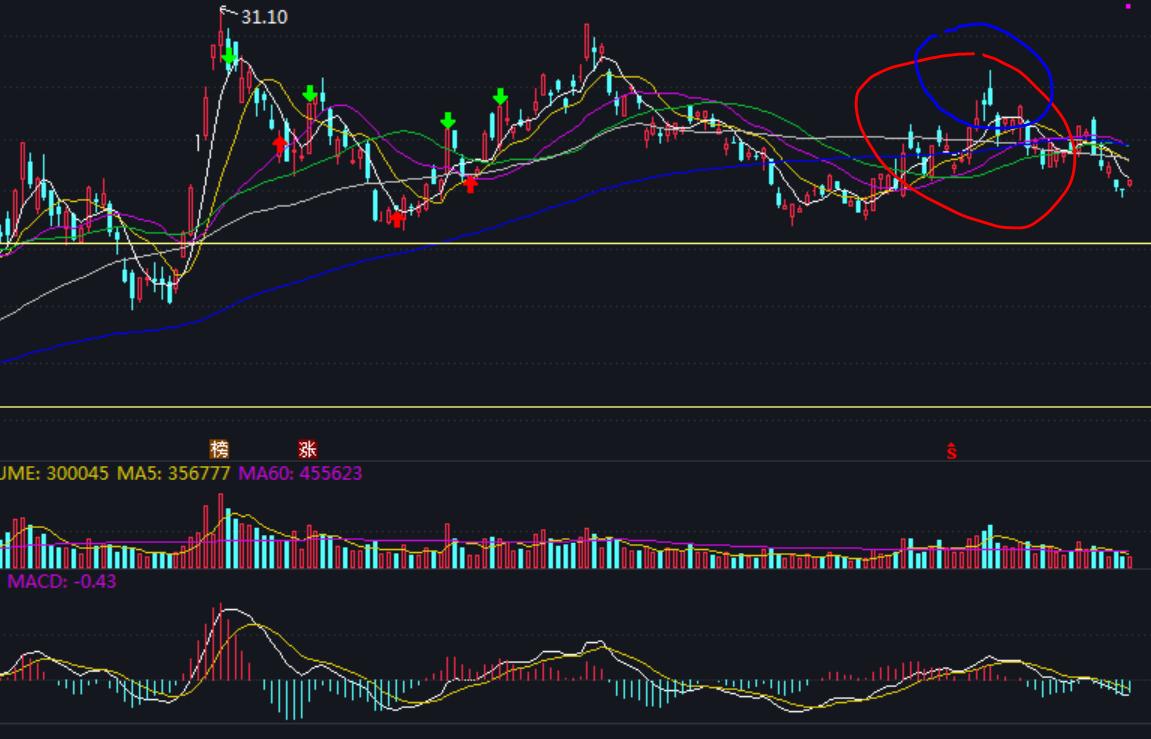Click the small magenta square in the top corner

1128,6
